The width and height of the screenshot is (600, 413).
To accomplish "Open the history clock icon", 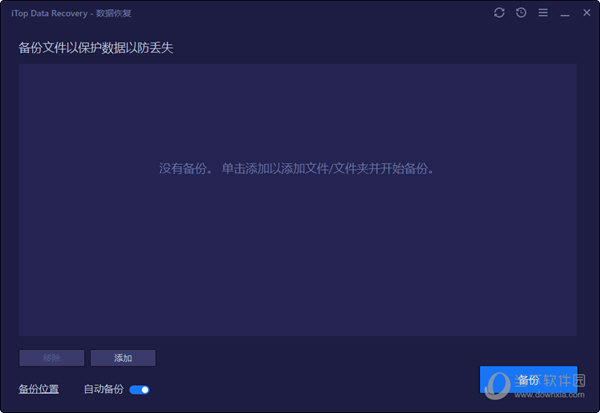I will (521, 13).
